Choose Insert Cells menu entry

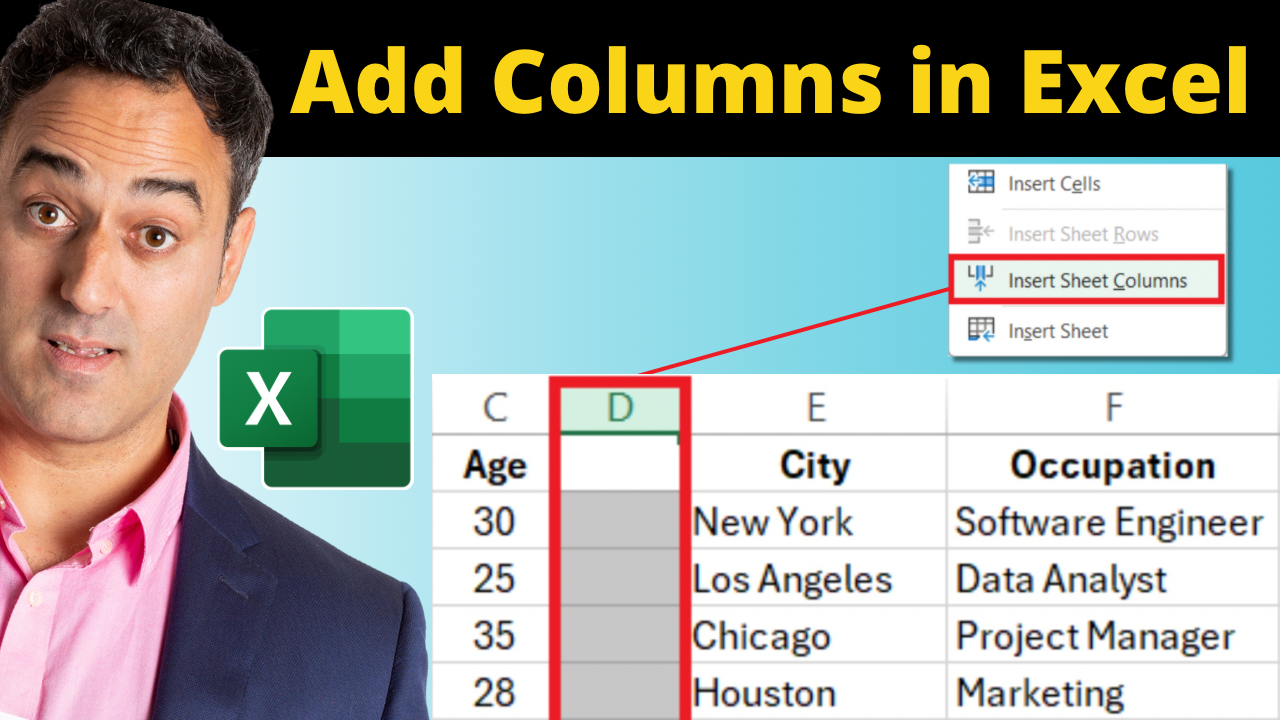(x=1087, y=184)
